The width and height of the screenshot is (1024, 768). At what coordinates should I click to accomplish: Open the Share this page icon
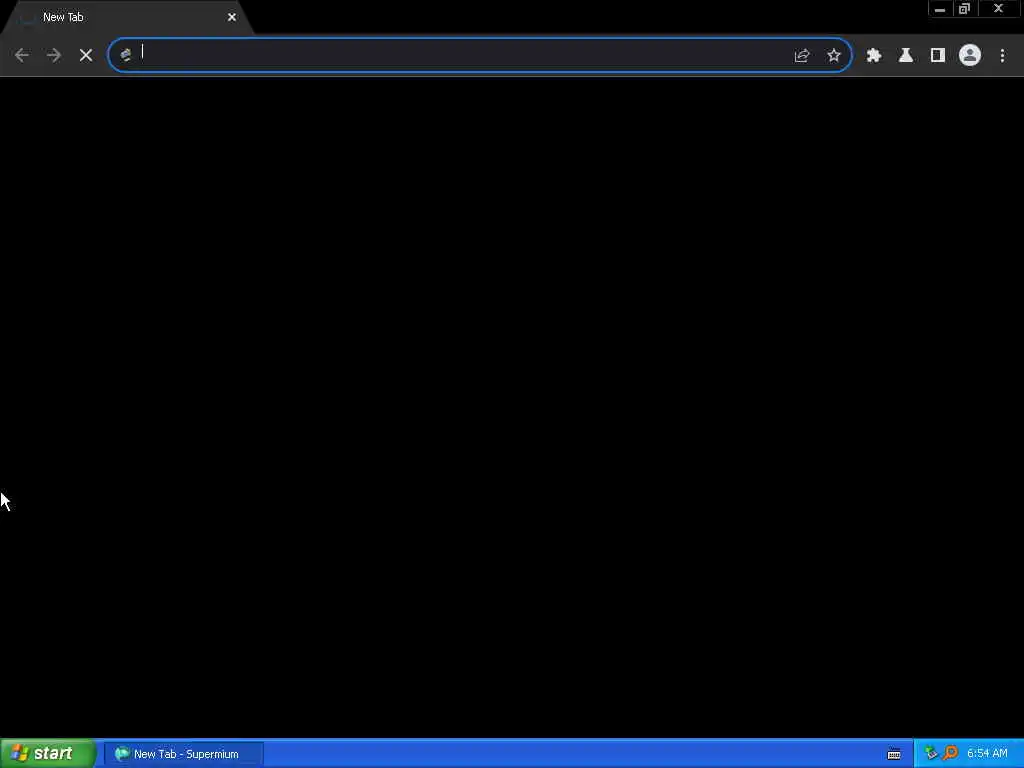(x=802, y=56)
